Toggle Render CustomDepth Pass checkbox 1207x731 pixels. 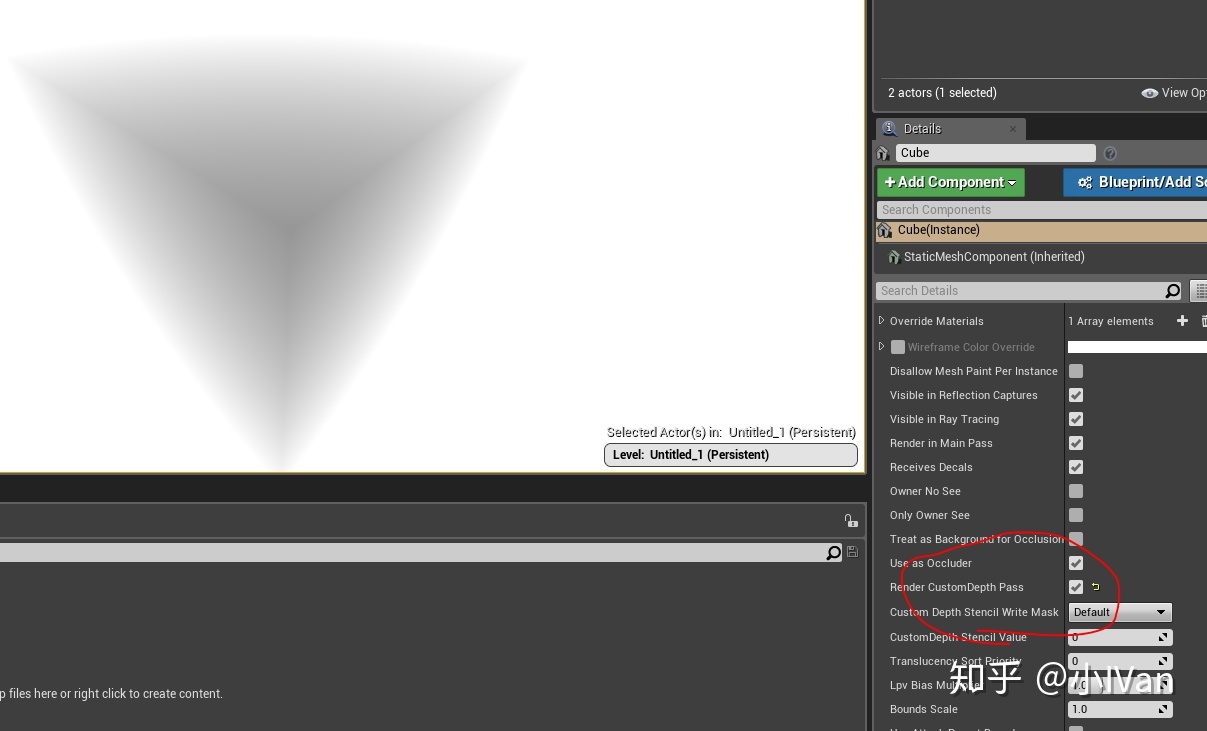1076,587
